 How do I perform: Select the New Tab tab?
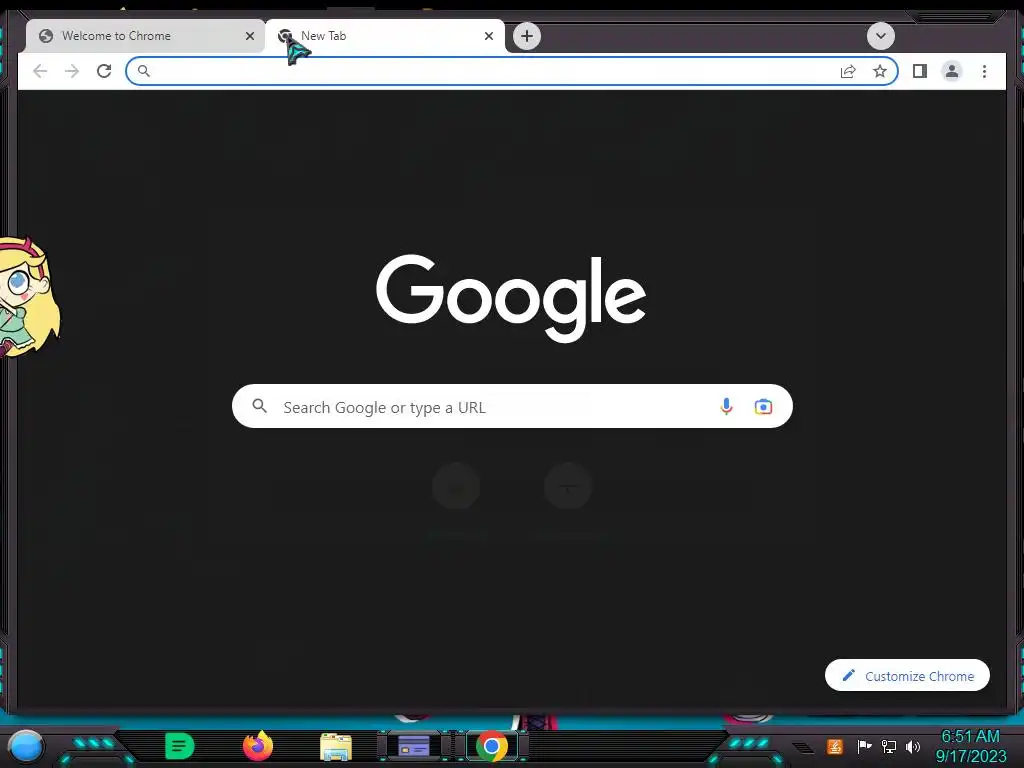point(385,36)
